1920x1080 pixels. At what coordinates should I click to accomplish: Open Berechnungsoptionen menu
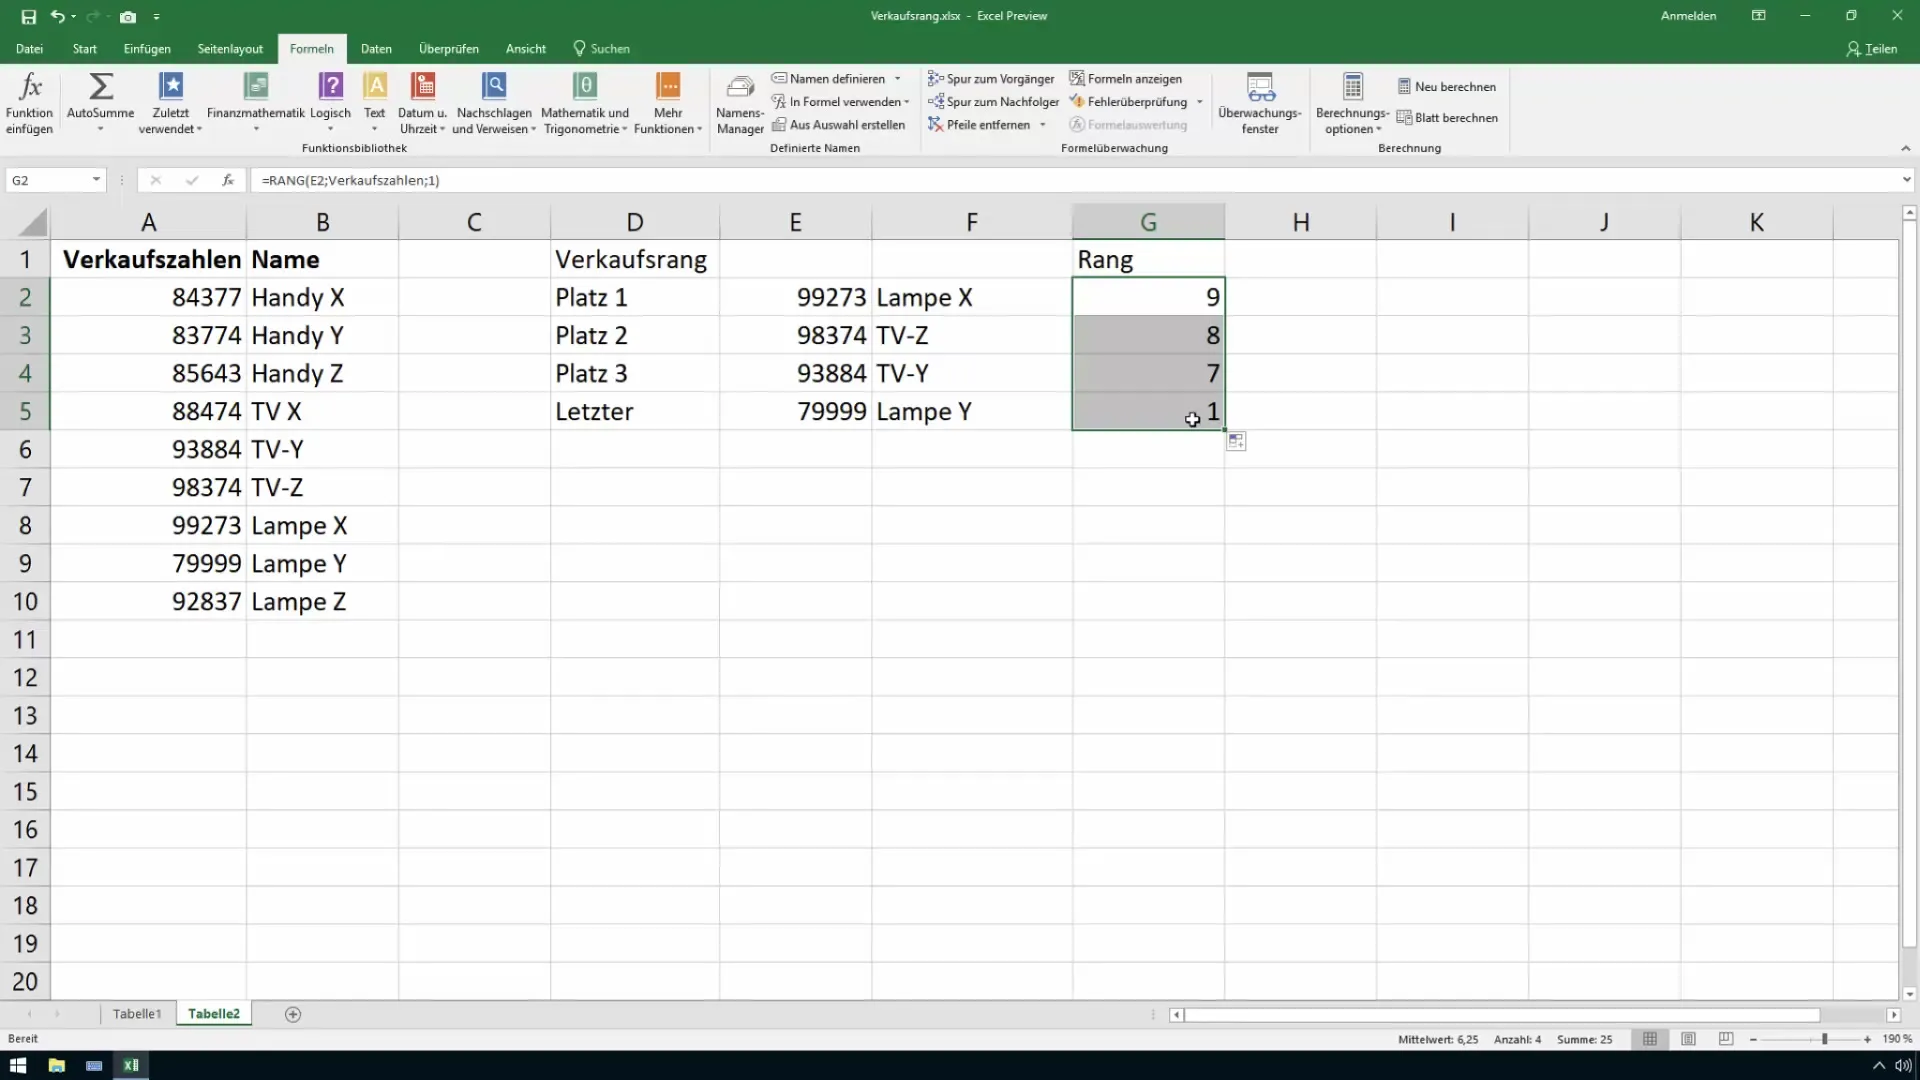(x=1352, y=103)
